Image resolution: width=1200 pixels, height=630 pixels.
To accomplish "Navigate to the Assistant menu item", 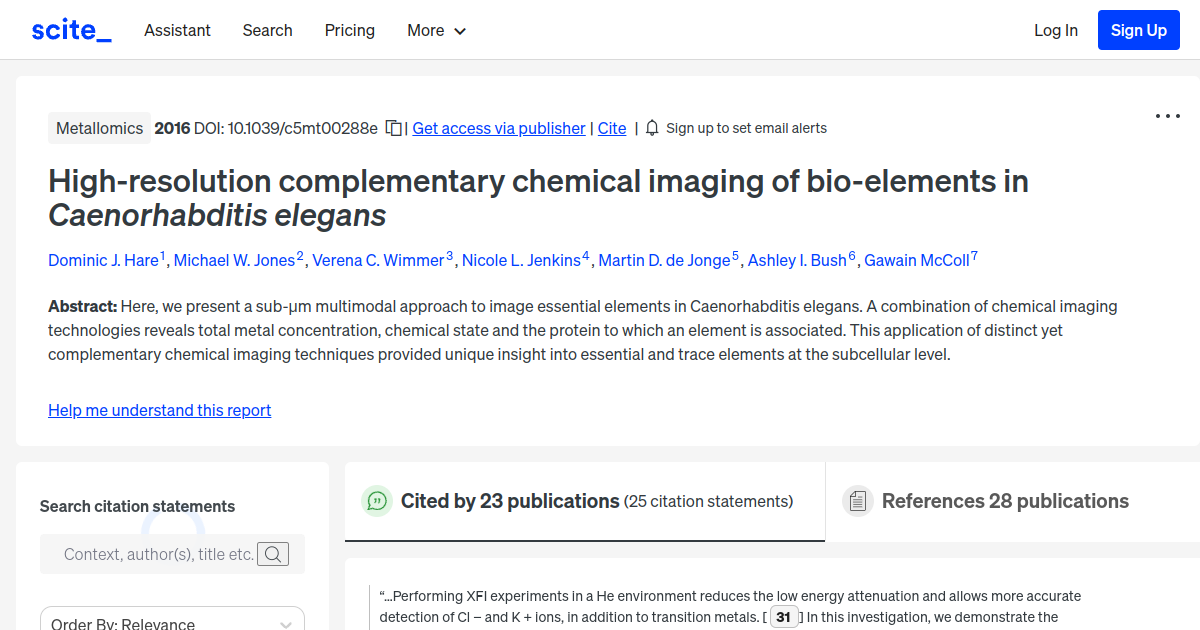I will [x=177, y=31].
